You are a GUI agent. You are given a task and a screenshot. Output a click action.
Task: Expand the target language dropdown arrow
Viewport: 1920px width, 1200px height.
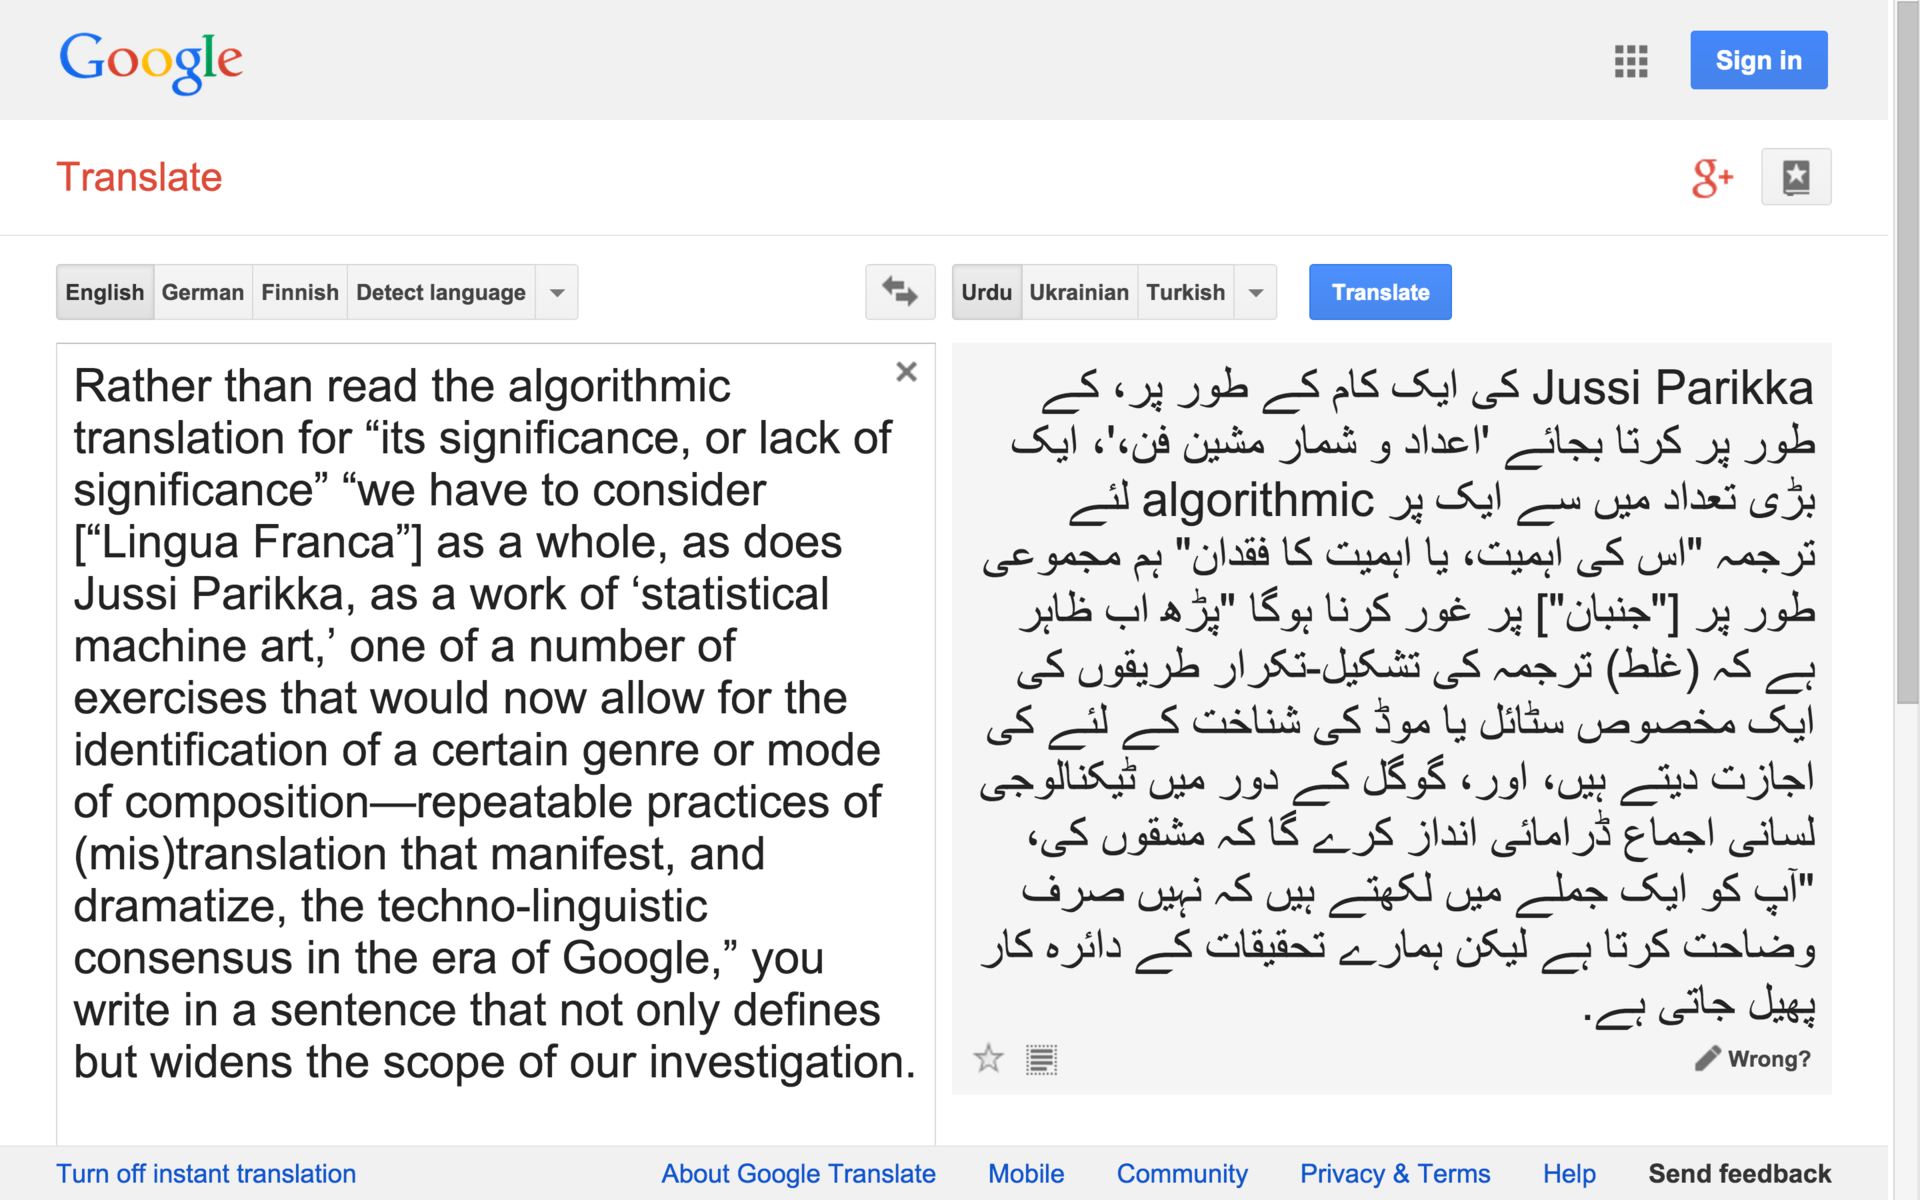coord(1256,292)
